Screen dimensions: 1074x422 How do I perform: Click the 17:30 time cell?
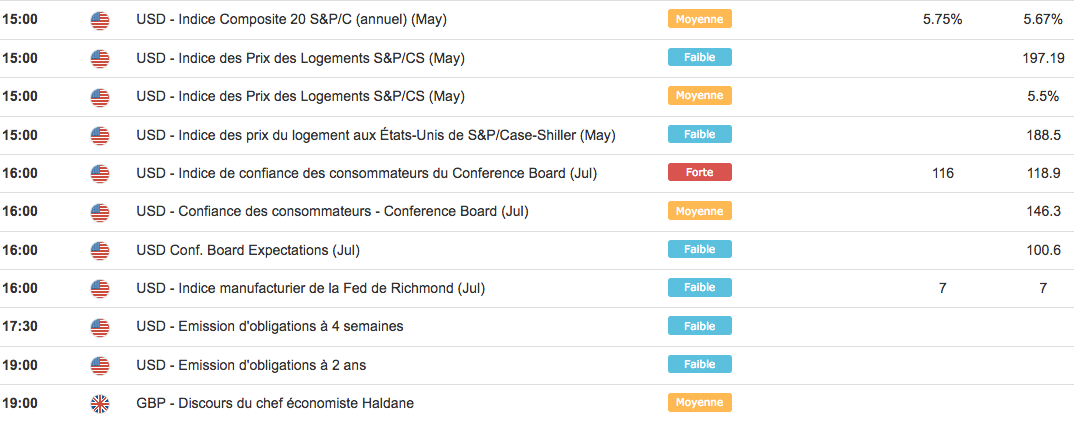(x=20, y=327)
